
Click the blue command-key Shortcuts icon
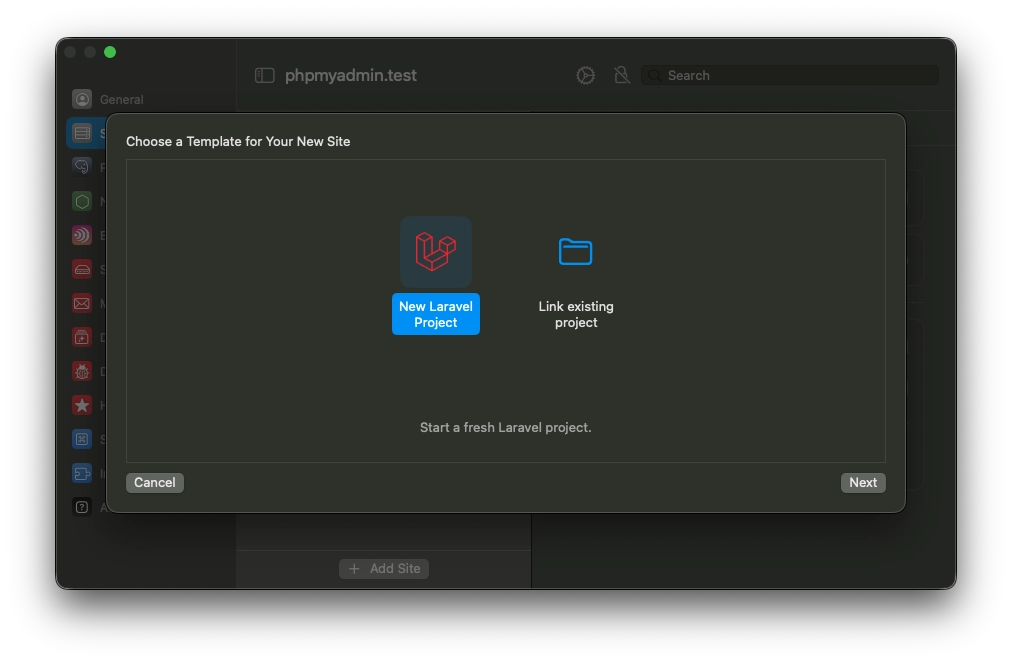coord(82,439)
